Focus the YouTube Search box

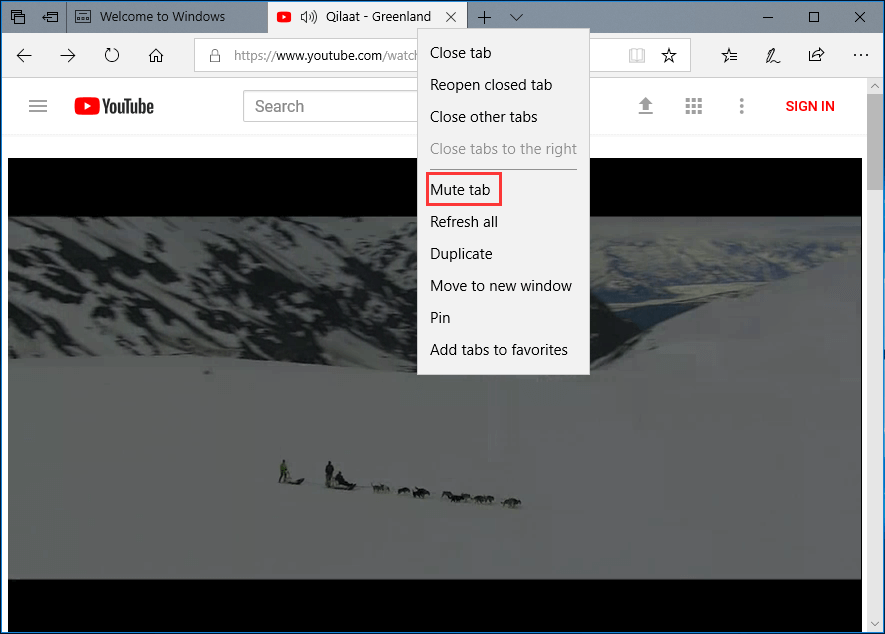[330, 106]
